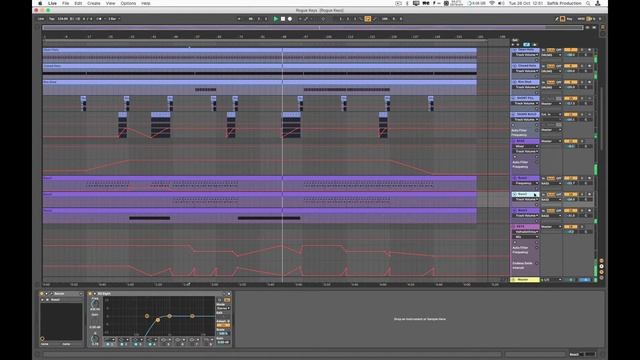Toggle the track activator on first track

[570, 50]
